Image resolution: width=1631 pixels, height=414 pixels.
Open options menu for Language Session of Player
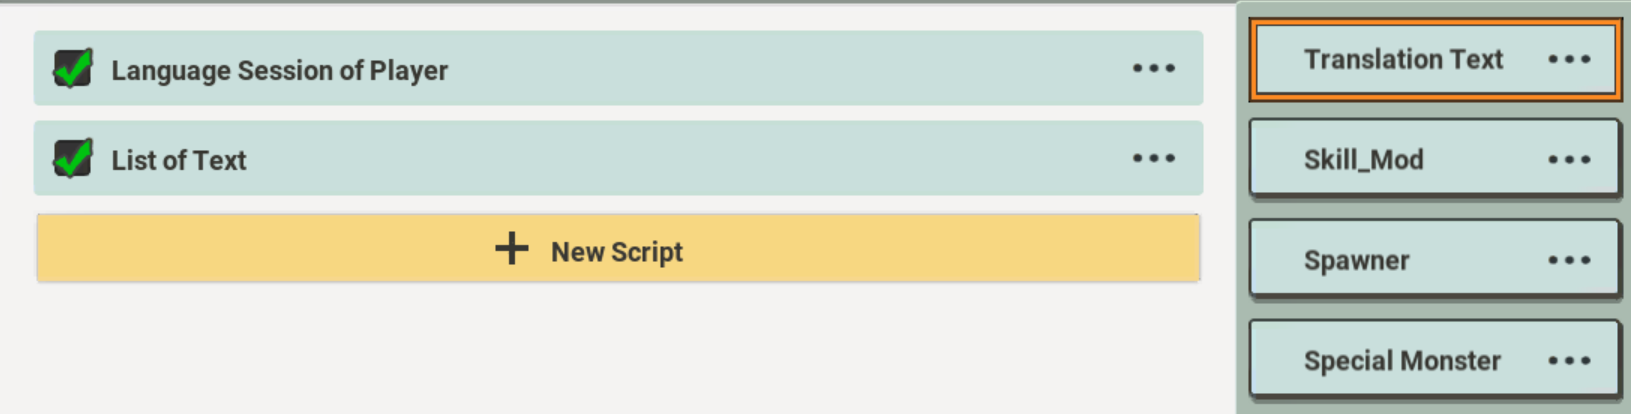pyautogui.click(x=1153, y=69)
